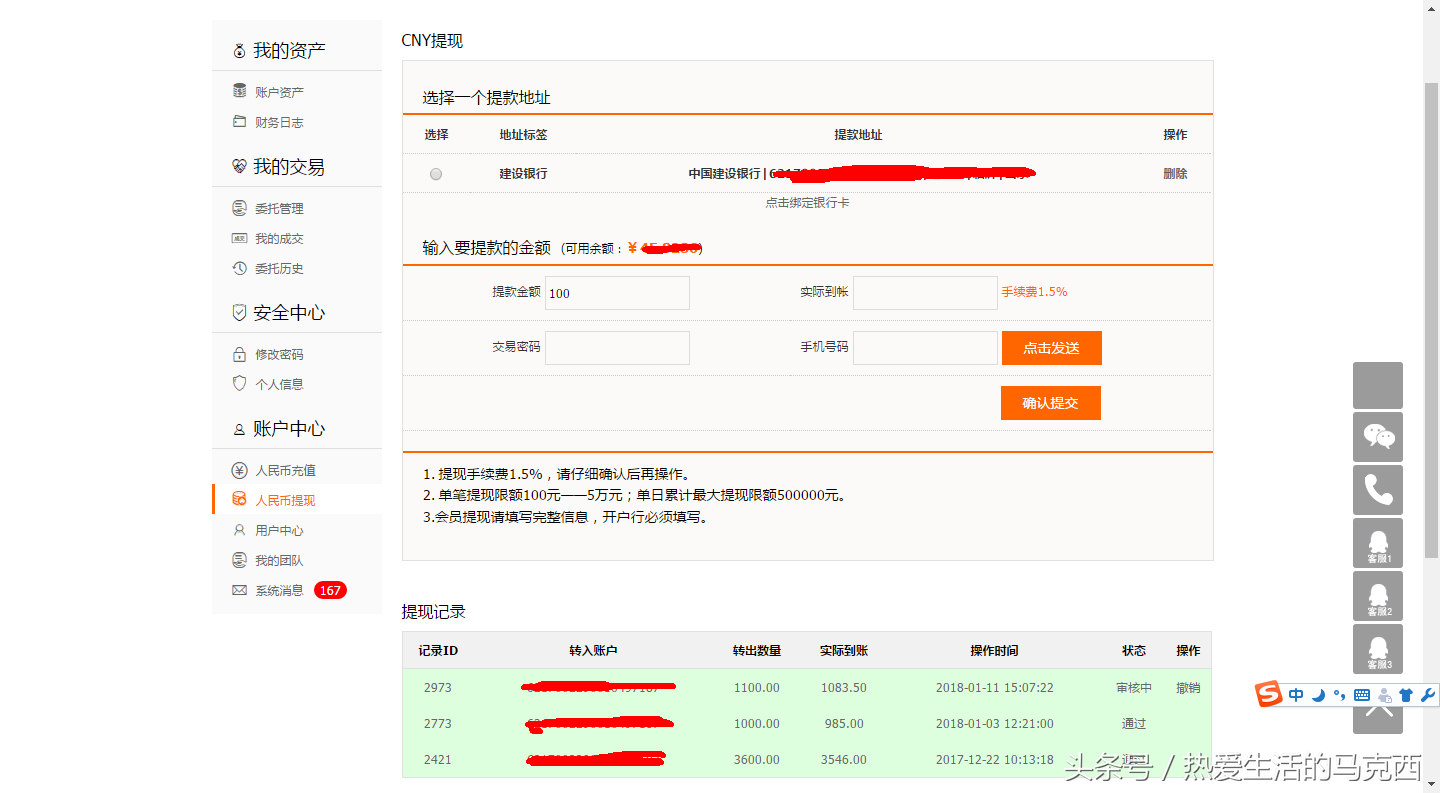Click the Sogou toolbar wrench settings icon
1440x793 pixels.
coord(1428,695)
